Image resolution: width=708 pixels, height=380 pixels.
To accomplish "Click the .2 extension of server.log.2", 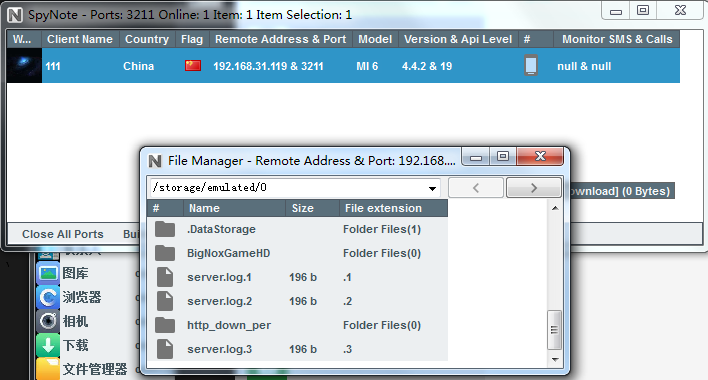I will [x=347, y=301].
